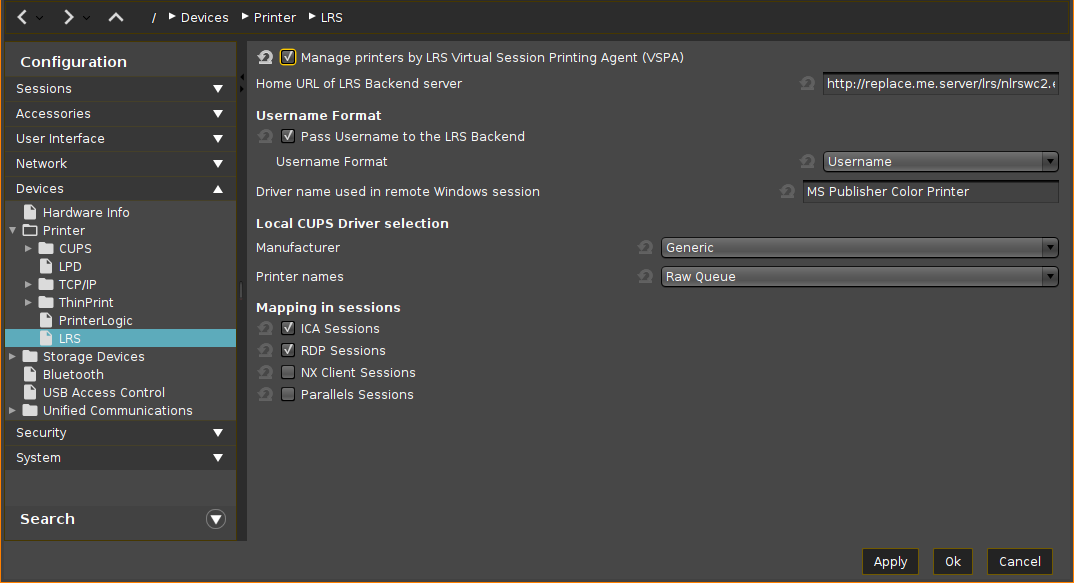This screenshot has width=1074, height=583.
Task: Reset the Printer names setting icon
Action: pos(646,277)
